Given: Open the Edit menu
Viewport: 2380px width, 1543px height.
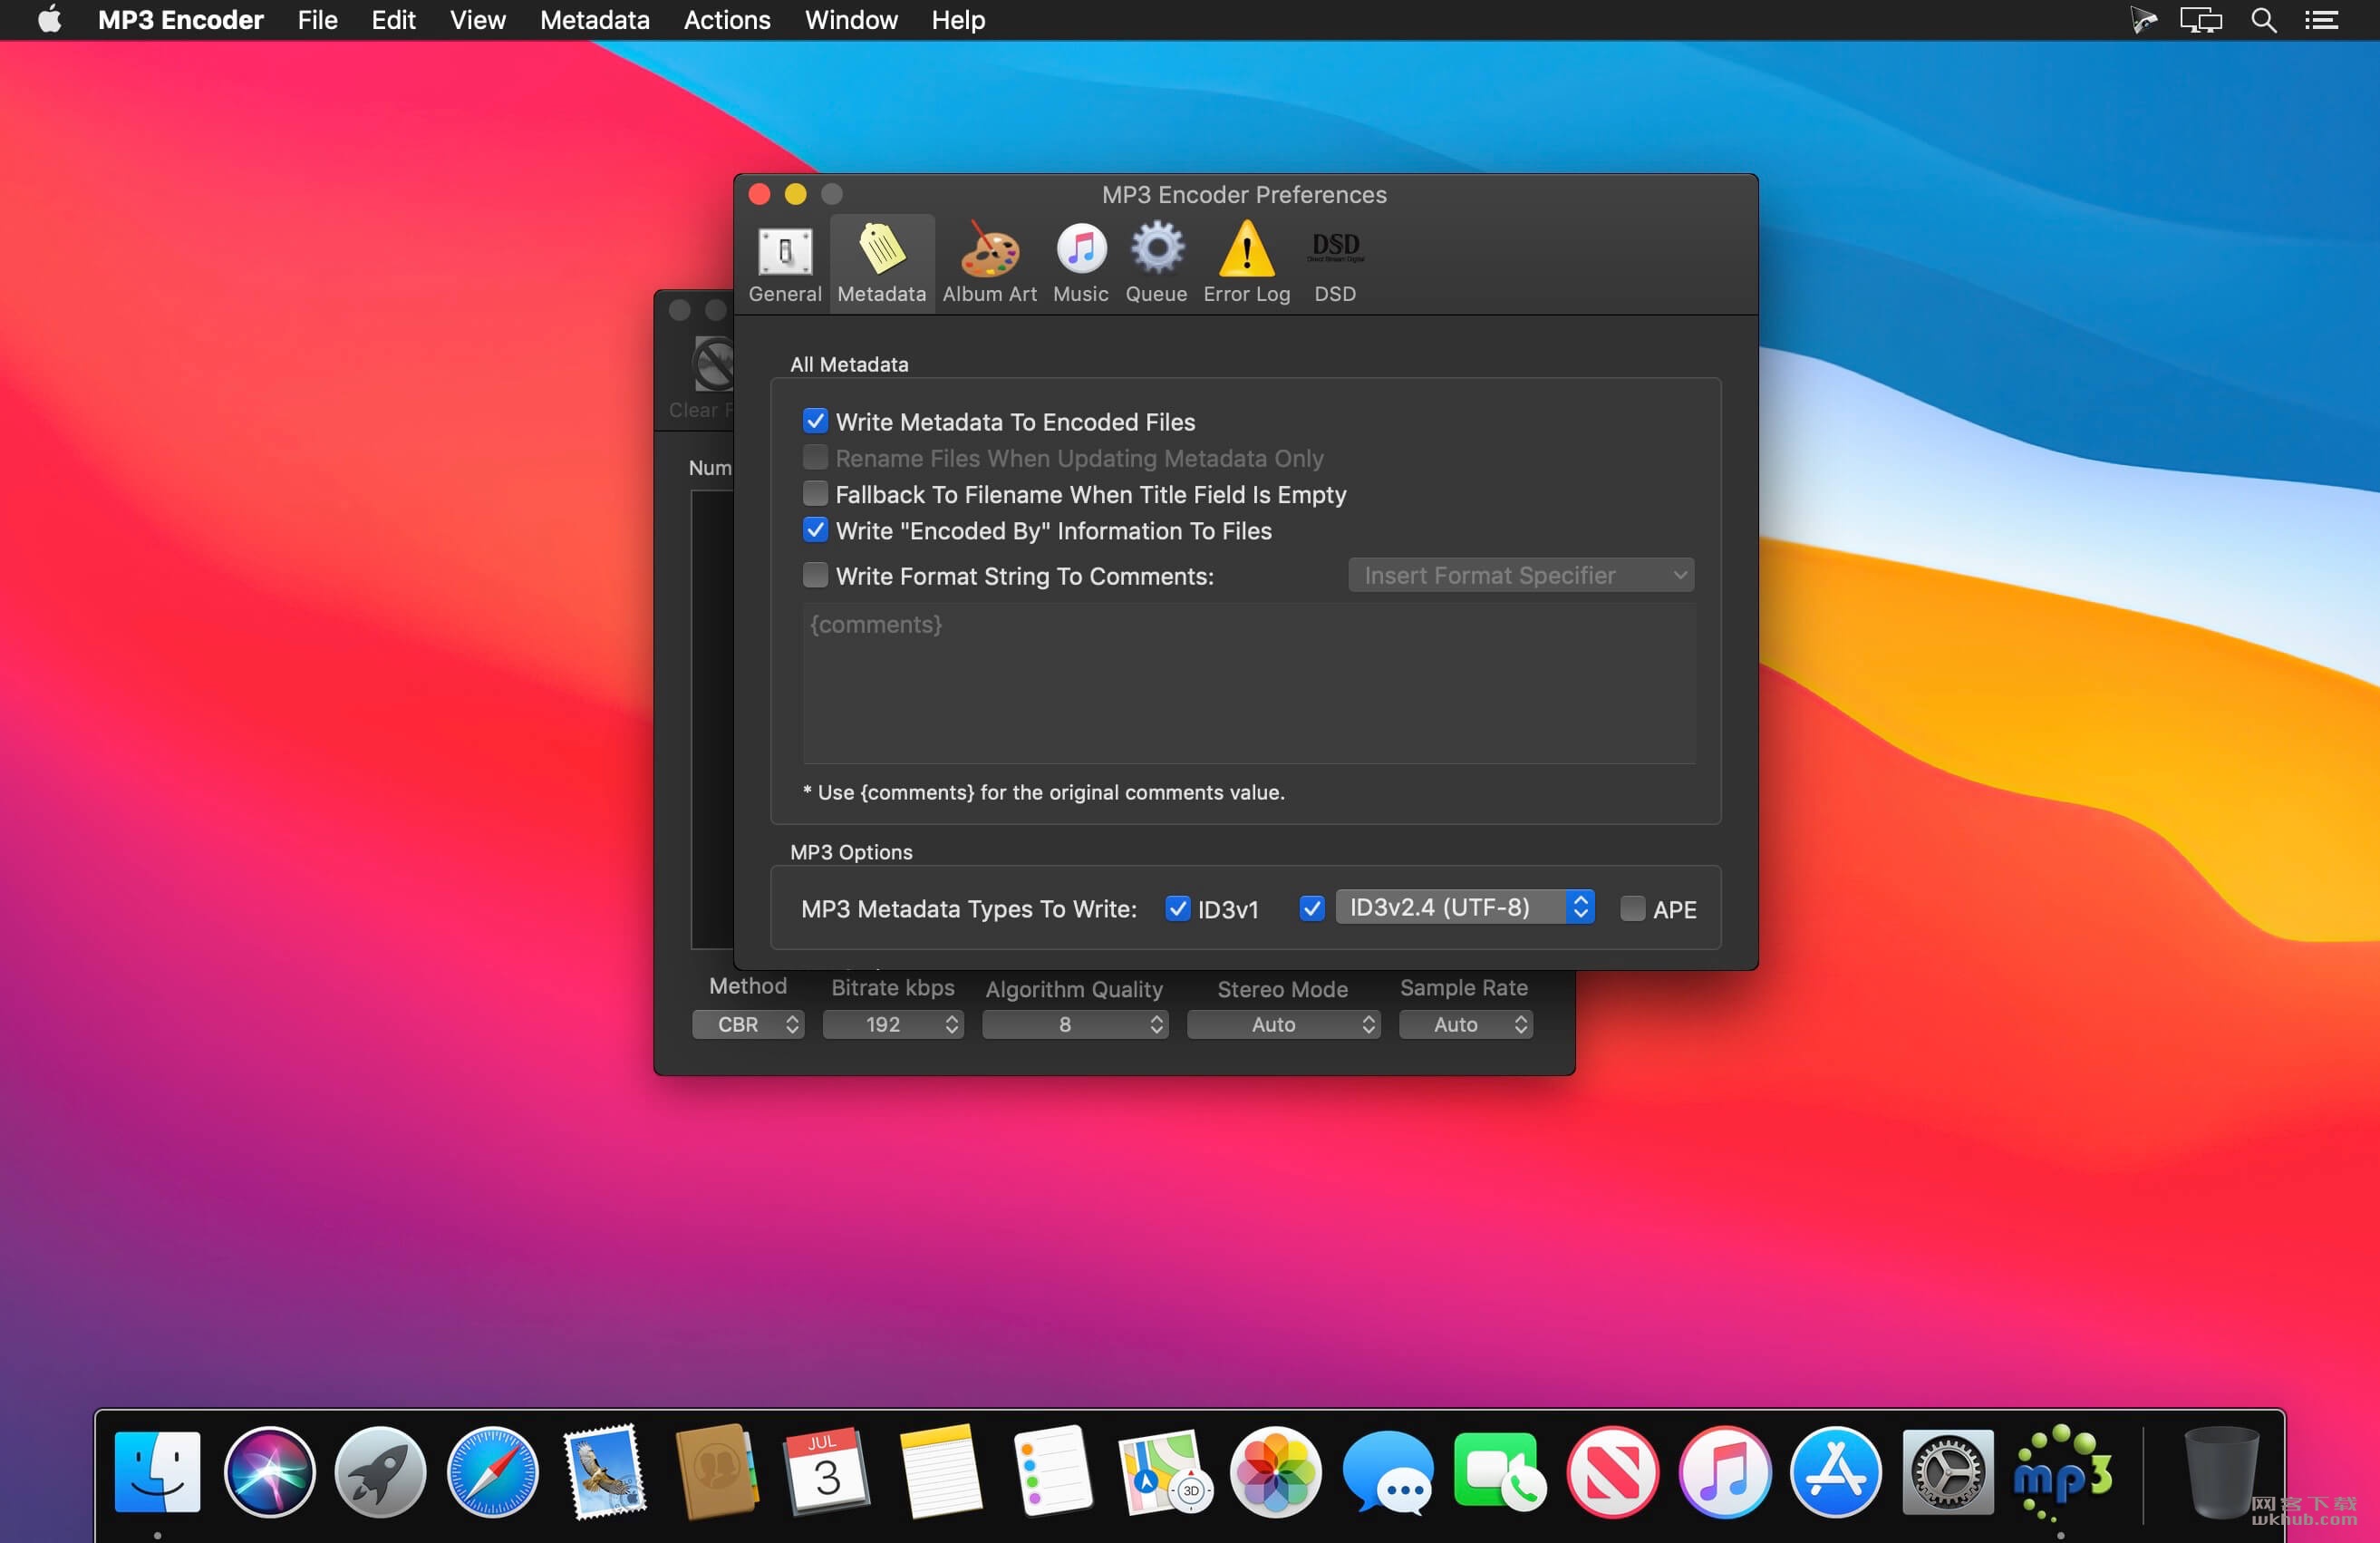Looking at the screenshot, I should pyautogui.click(x=393, y=20).
